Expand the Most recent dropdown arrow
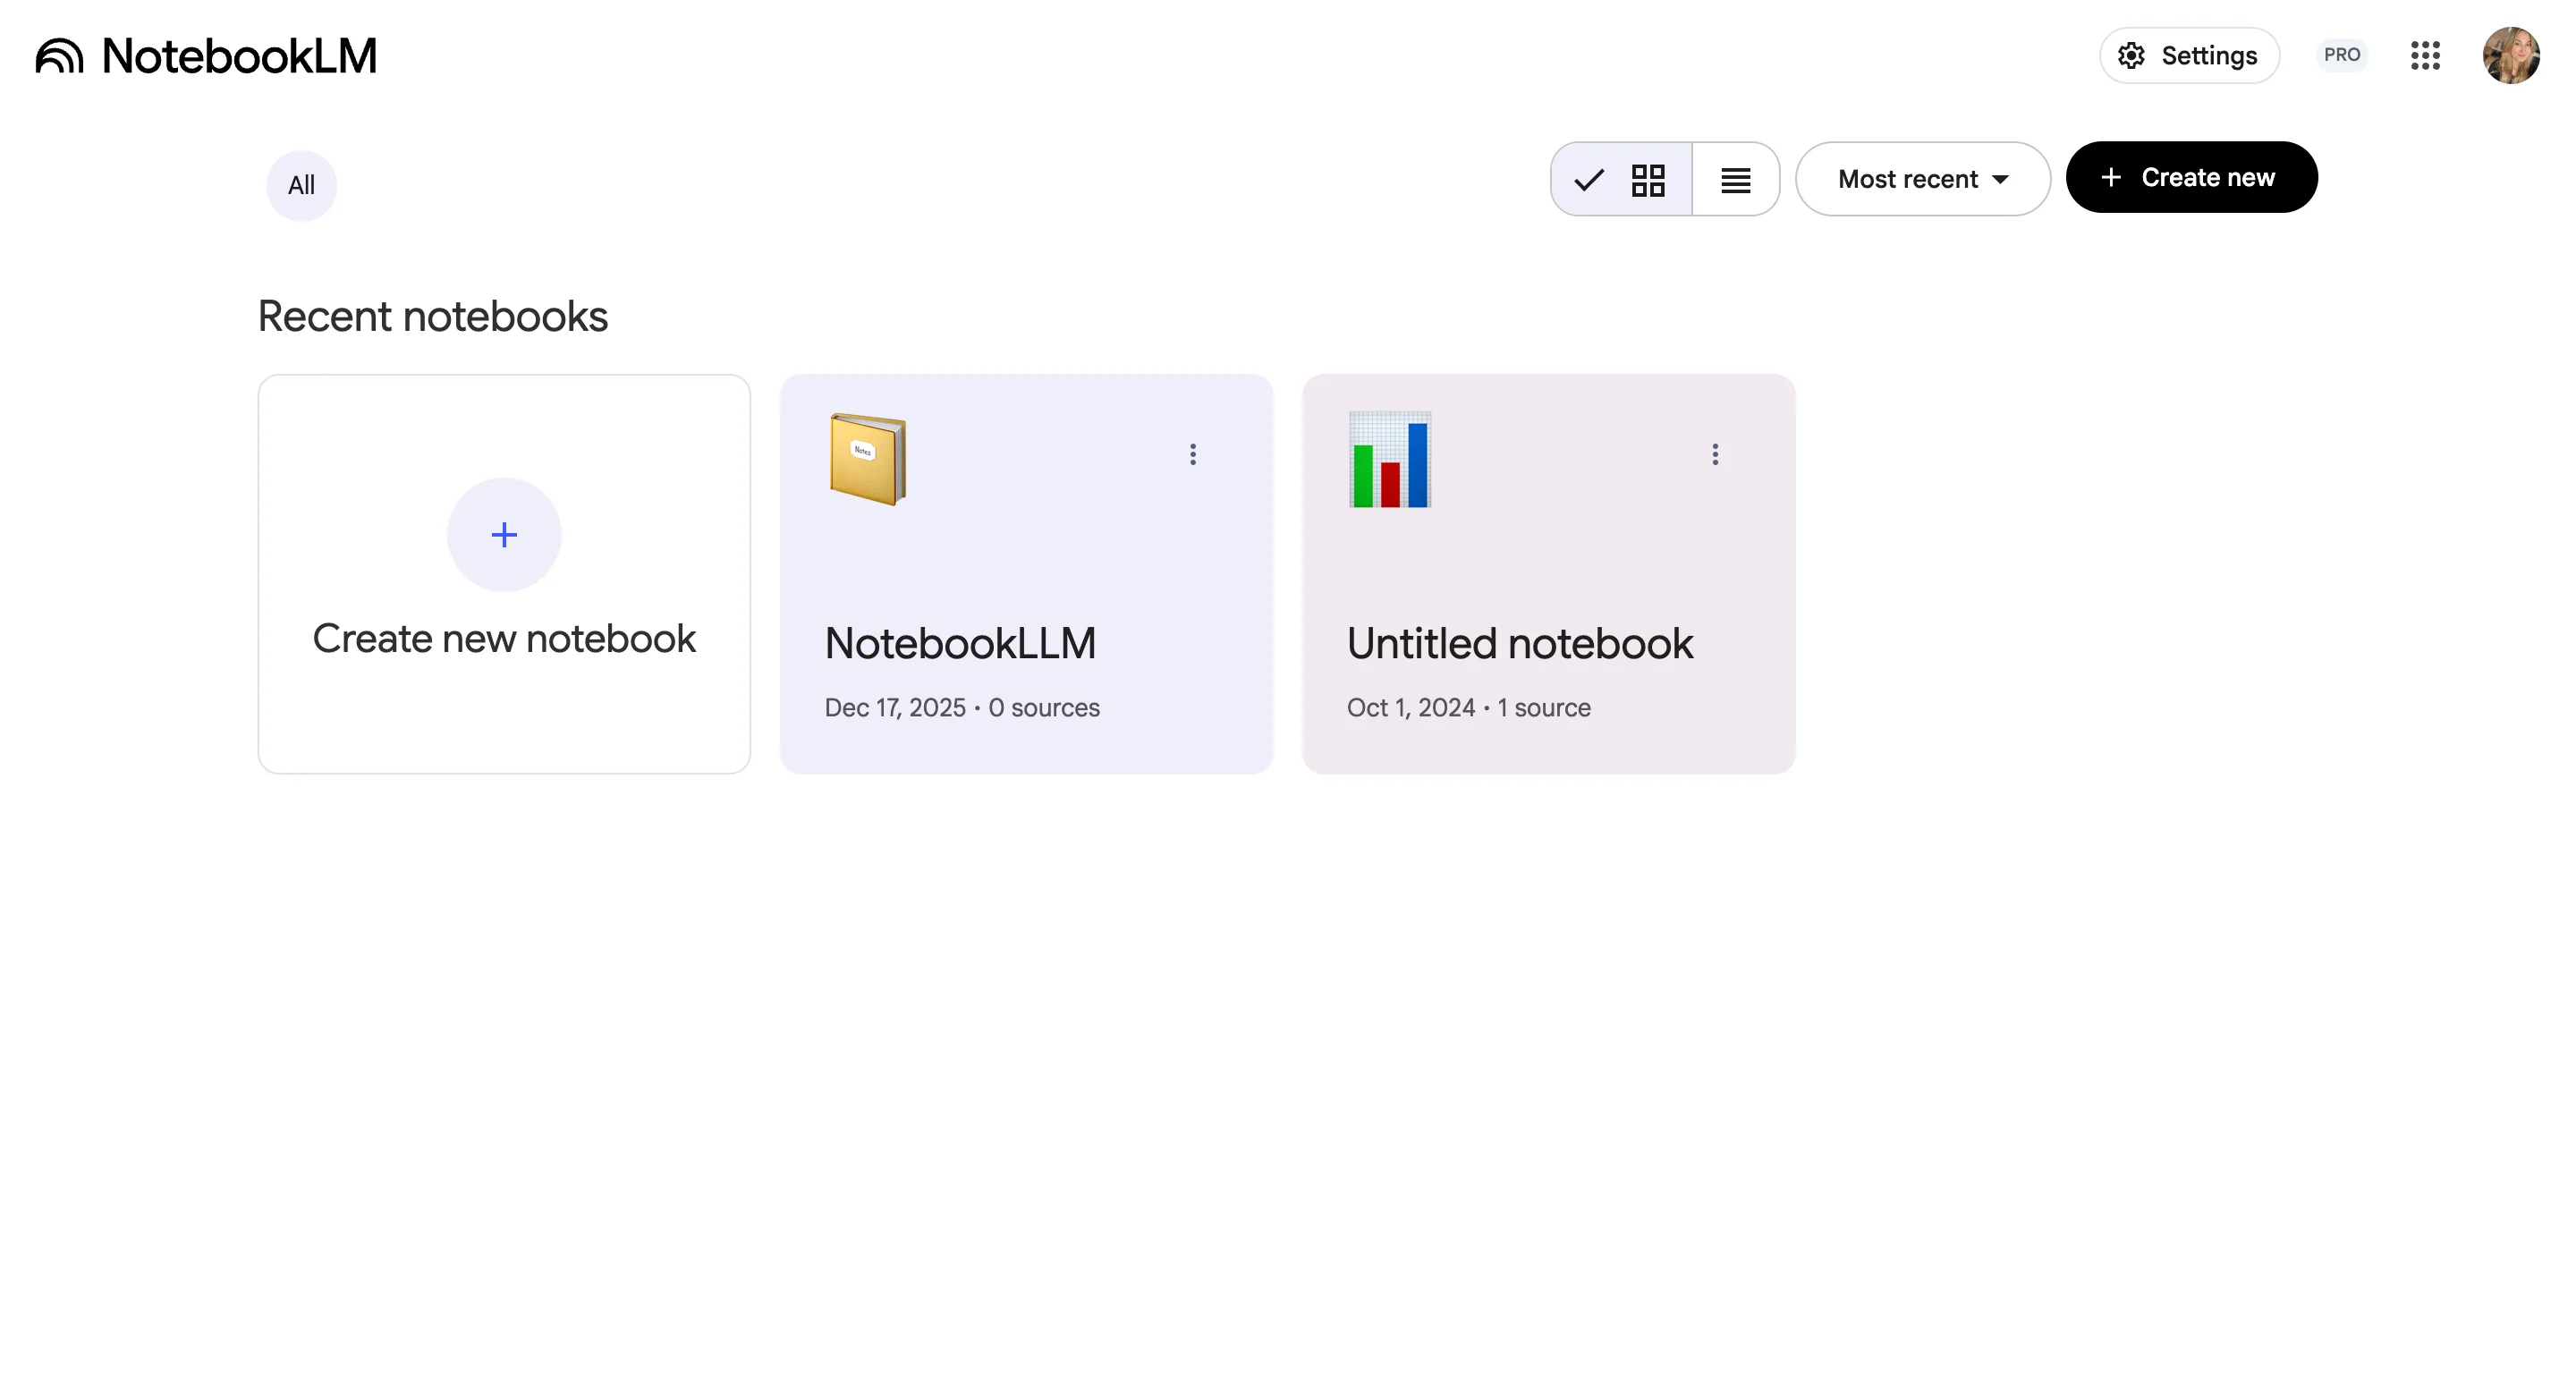Viewport: 2576px width, 1397px height. (x=2001, y=179)
